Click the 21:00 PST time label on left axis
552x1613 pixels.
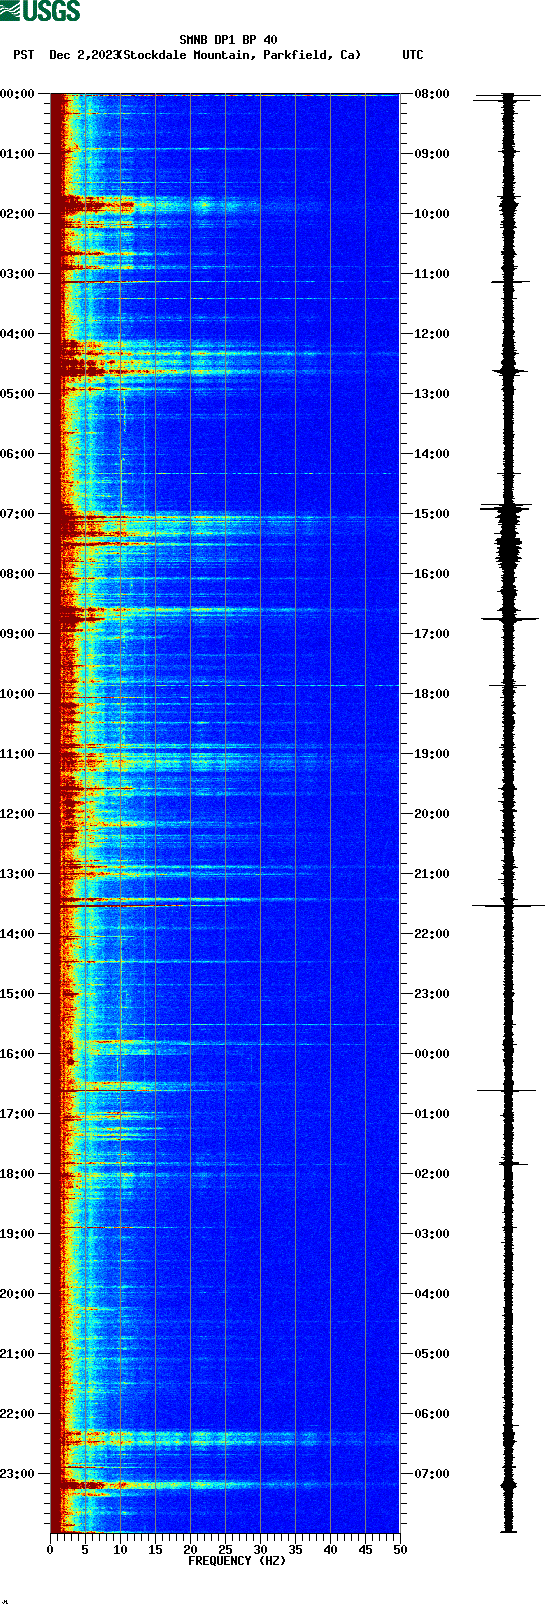pos(18,1354)
